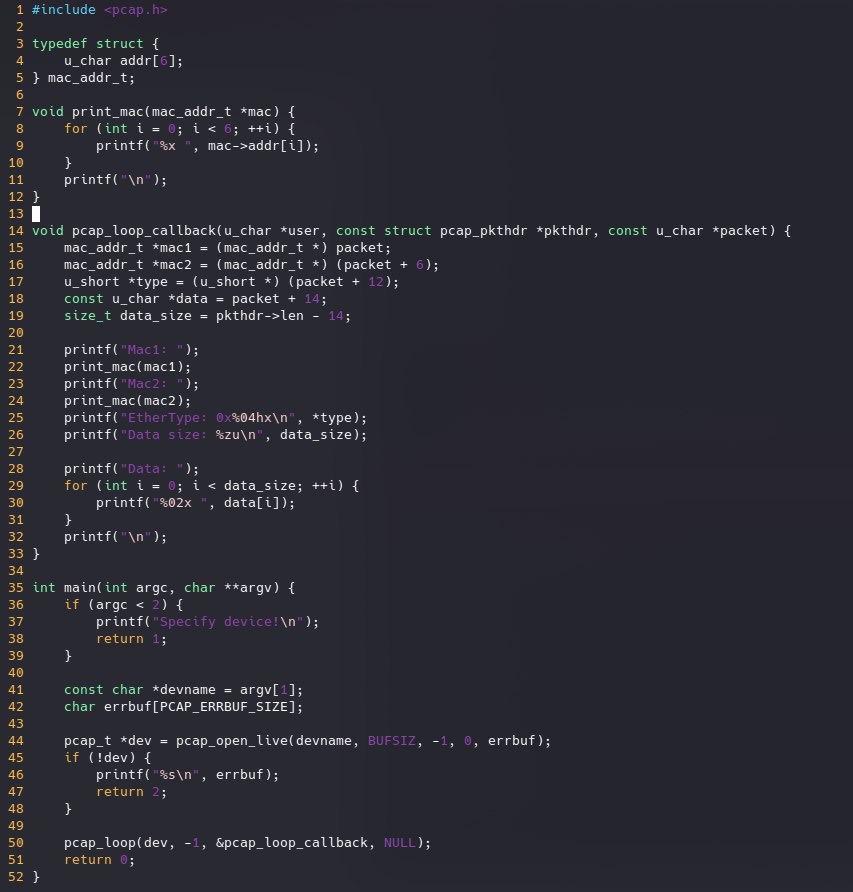853x892 pixels.
Task: Click 'pkthdr->len' on line 19
Action: tap(259, 316)
